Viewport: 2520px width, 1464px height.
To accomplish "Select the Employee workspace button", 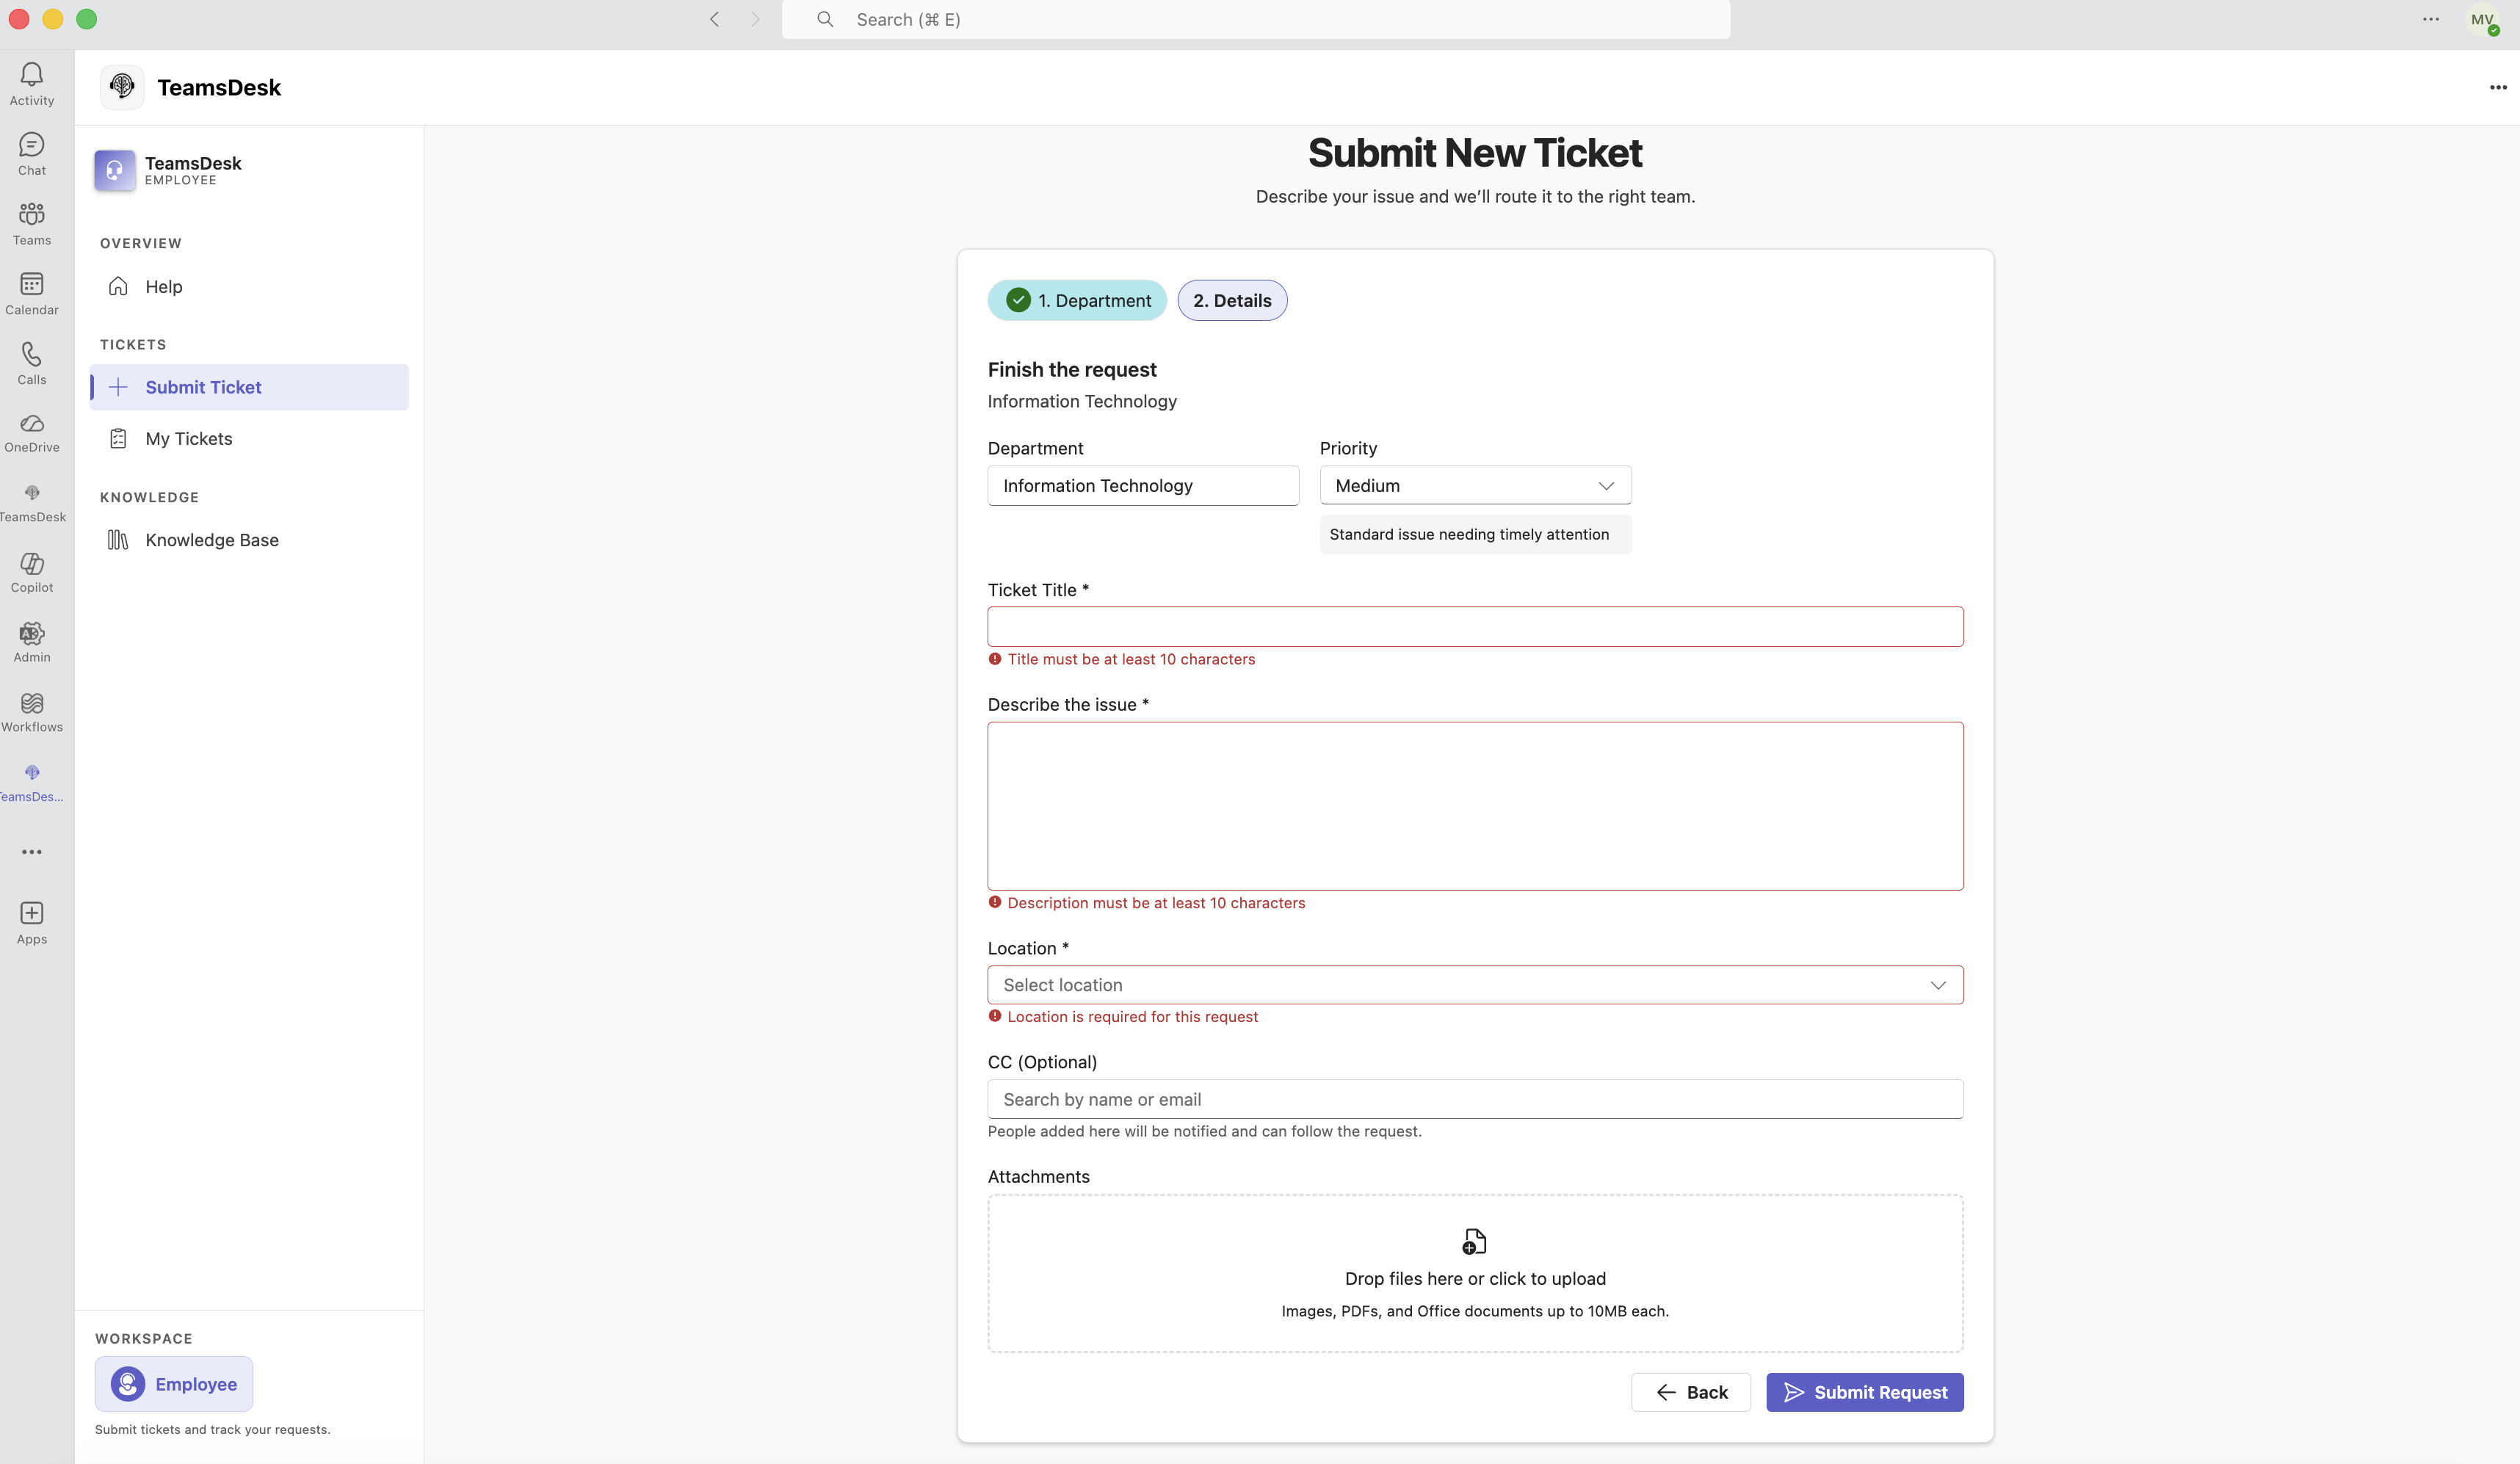I will coord(174,1384).
